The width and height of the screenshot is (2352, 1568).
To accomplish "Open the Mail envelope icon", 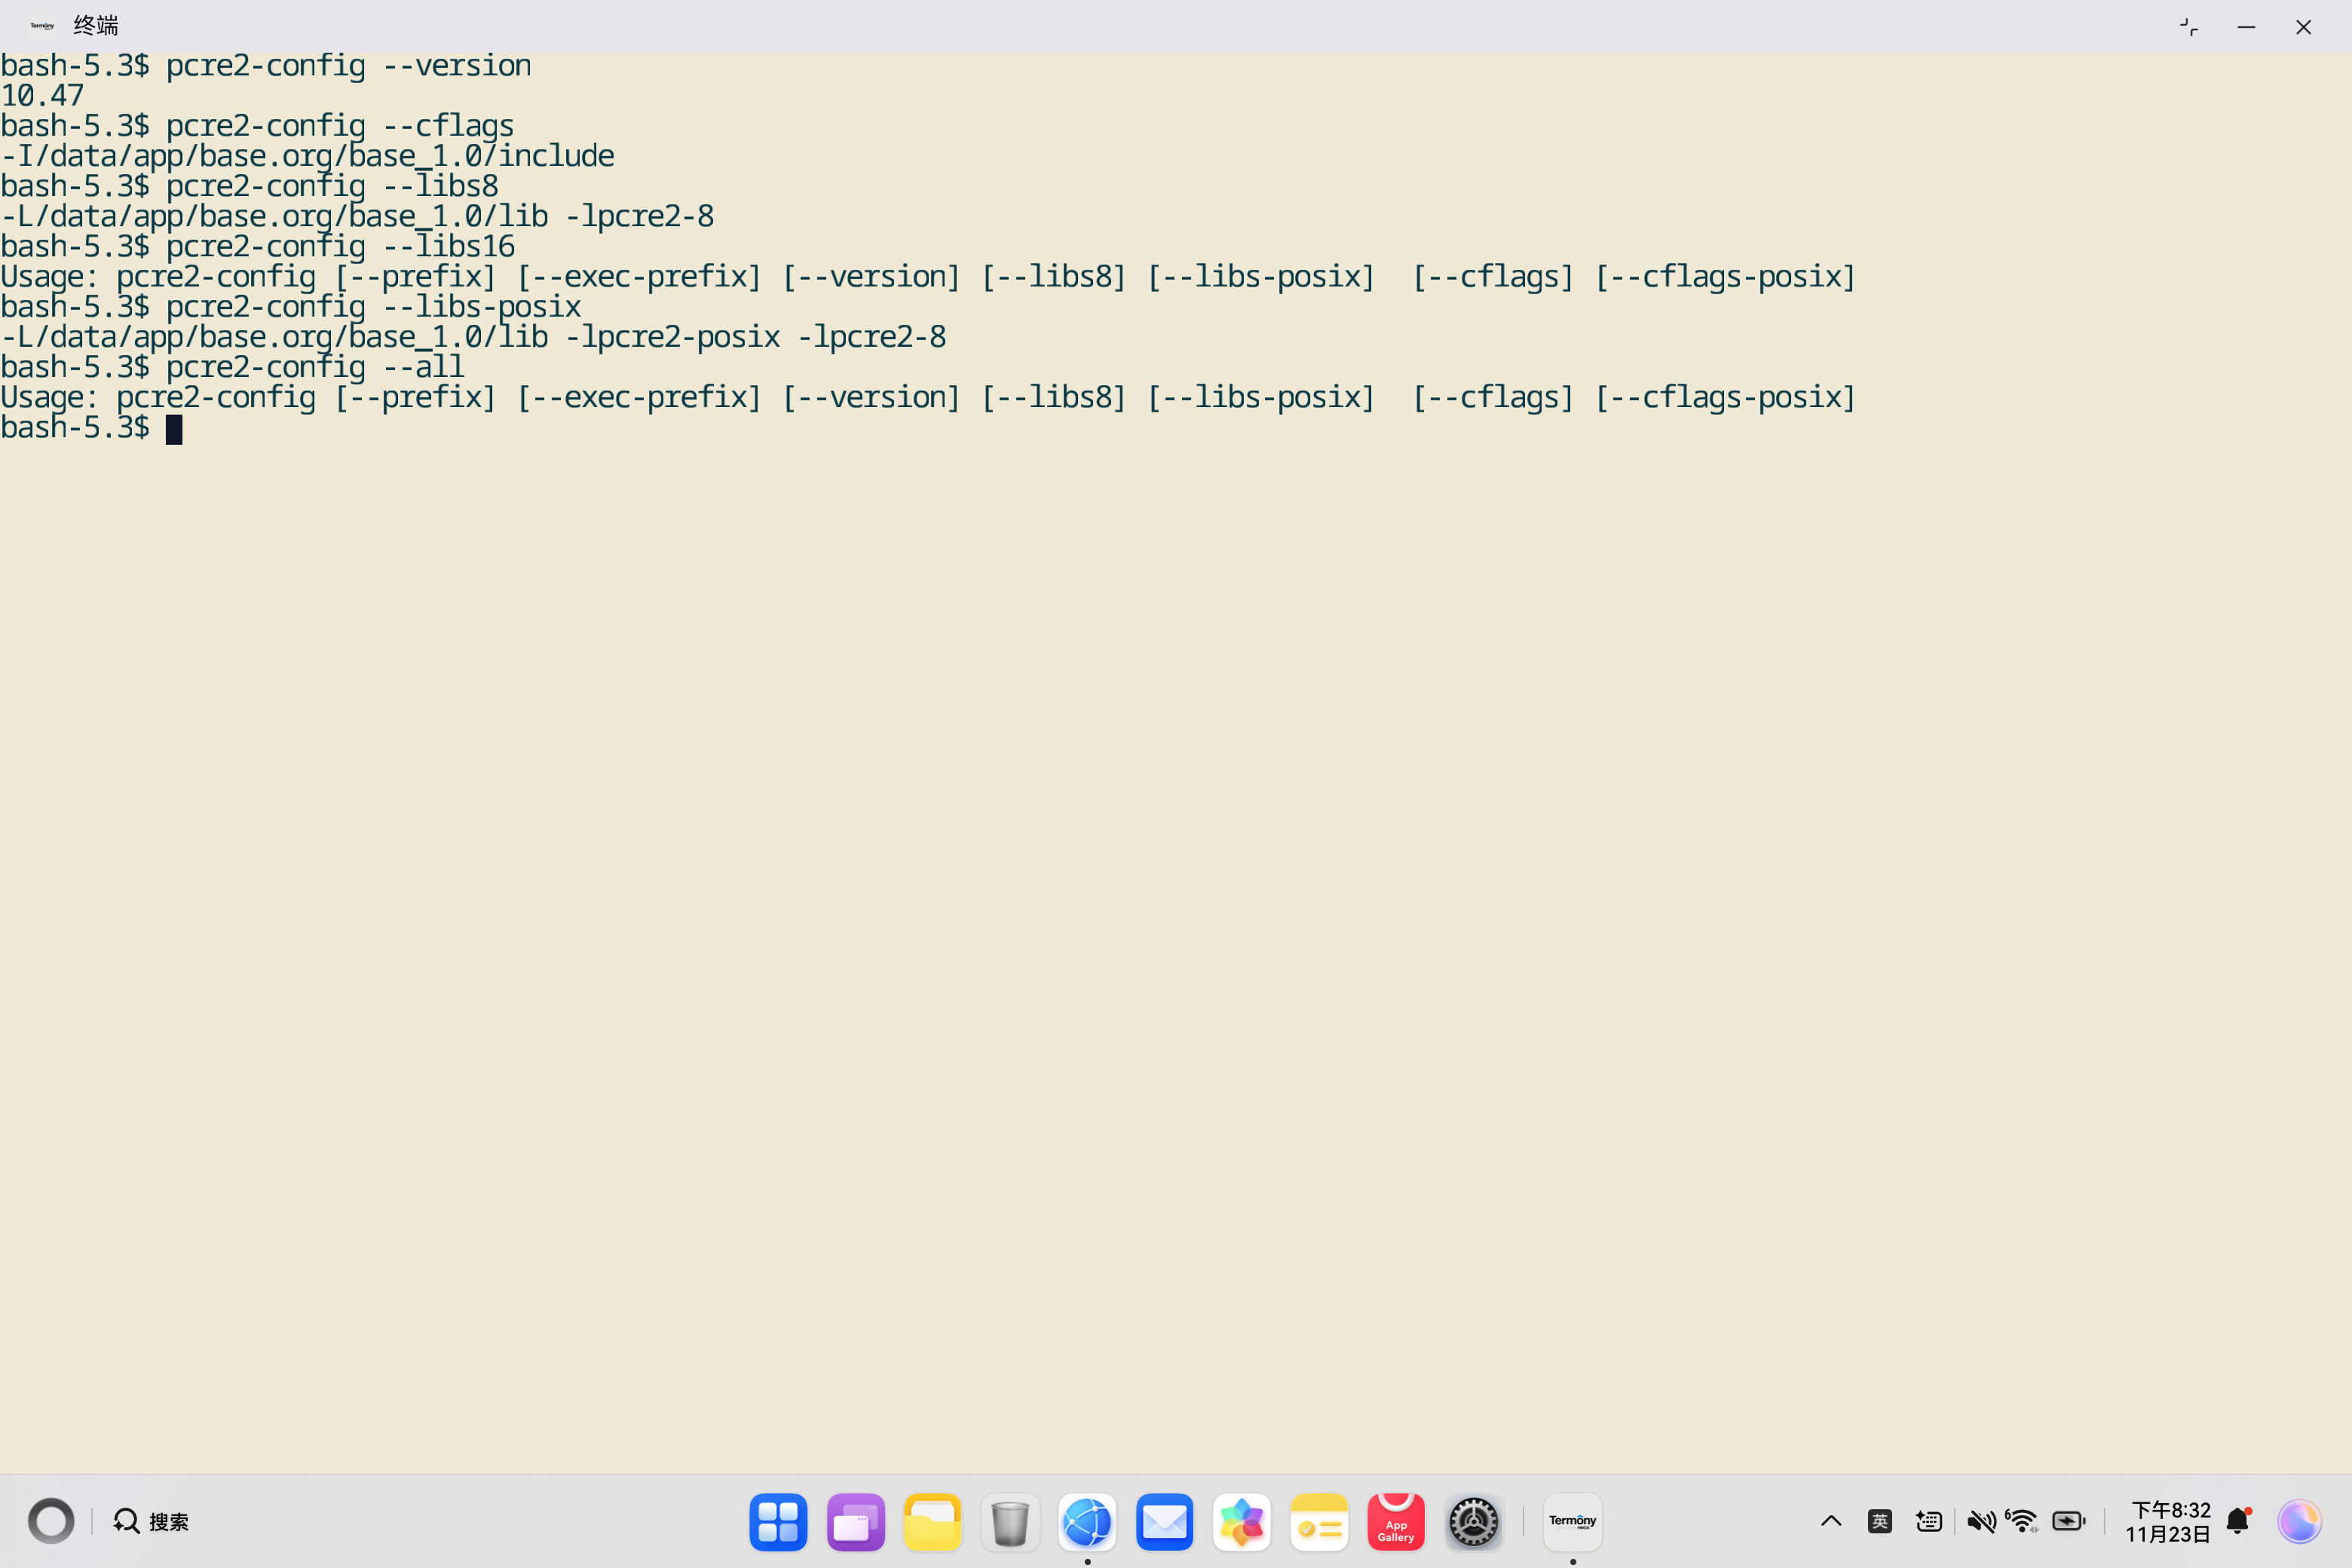I will point(1164,1521).
